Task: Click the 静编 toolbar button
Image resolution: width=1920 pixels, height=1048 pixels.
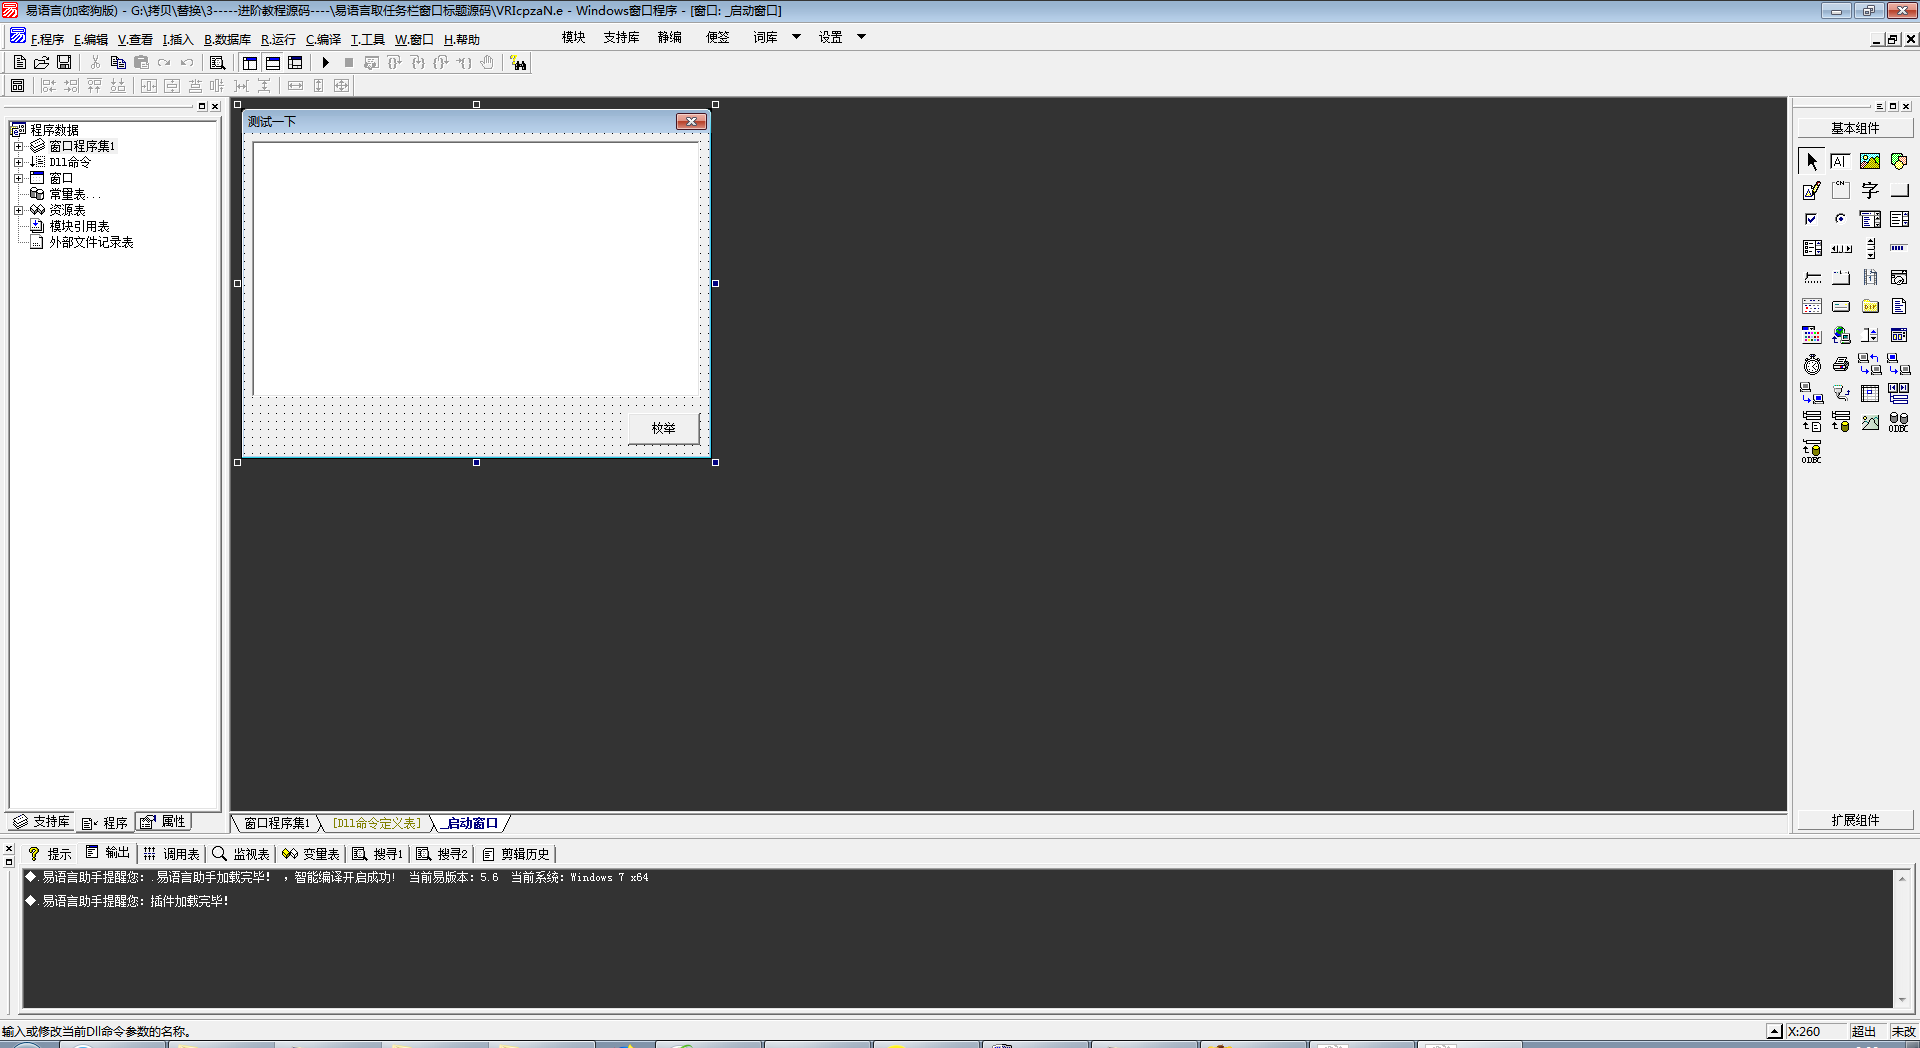Action: click(x=669, y=37)
